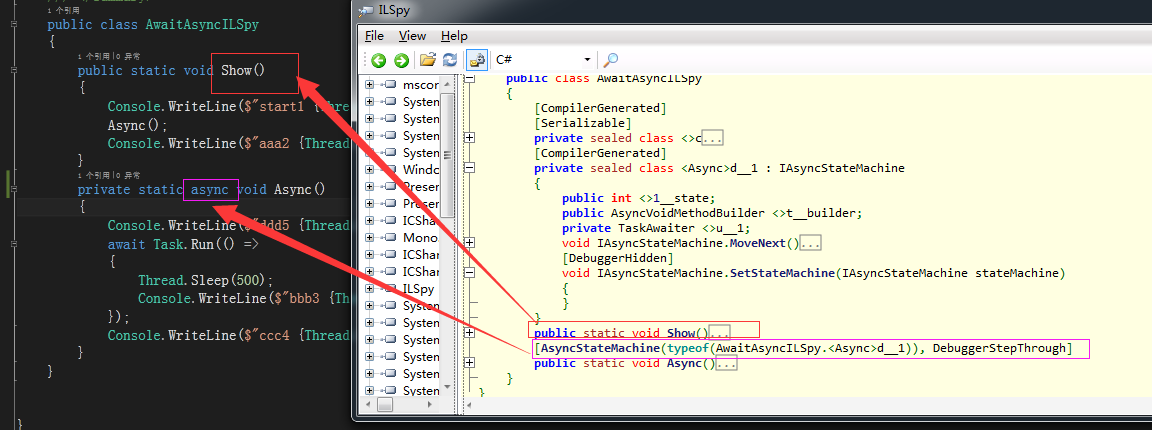Open the C# language dropdown

[x=544, y=60]
